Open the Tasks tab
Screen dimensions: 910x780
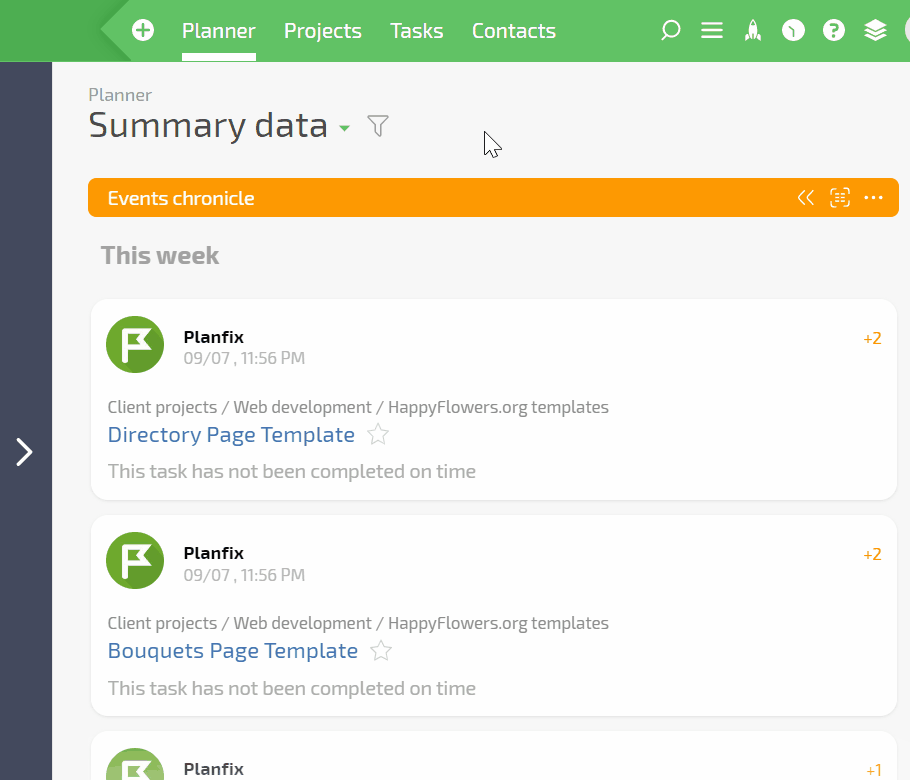point(416,31)
